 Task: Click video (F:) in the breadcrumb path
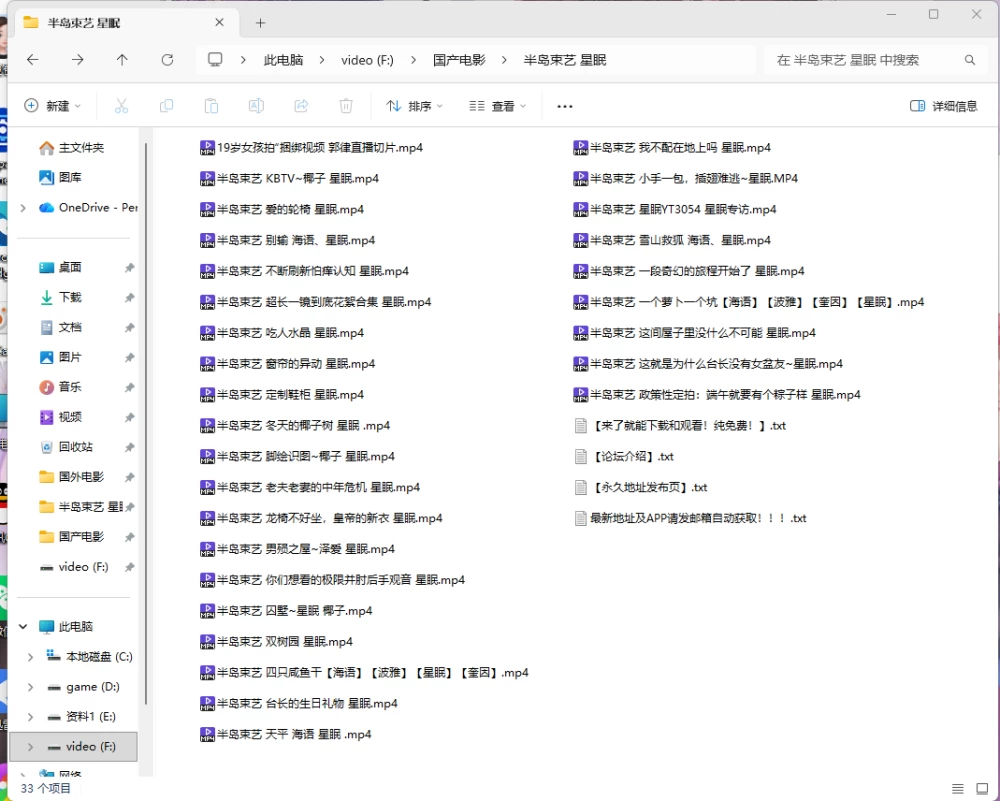367,60
